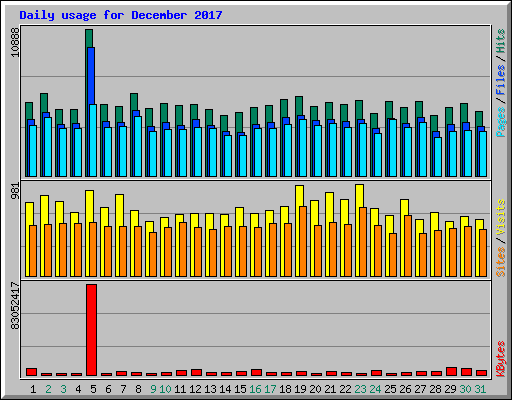
Task: Click green day label 17
Action: 270,389
